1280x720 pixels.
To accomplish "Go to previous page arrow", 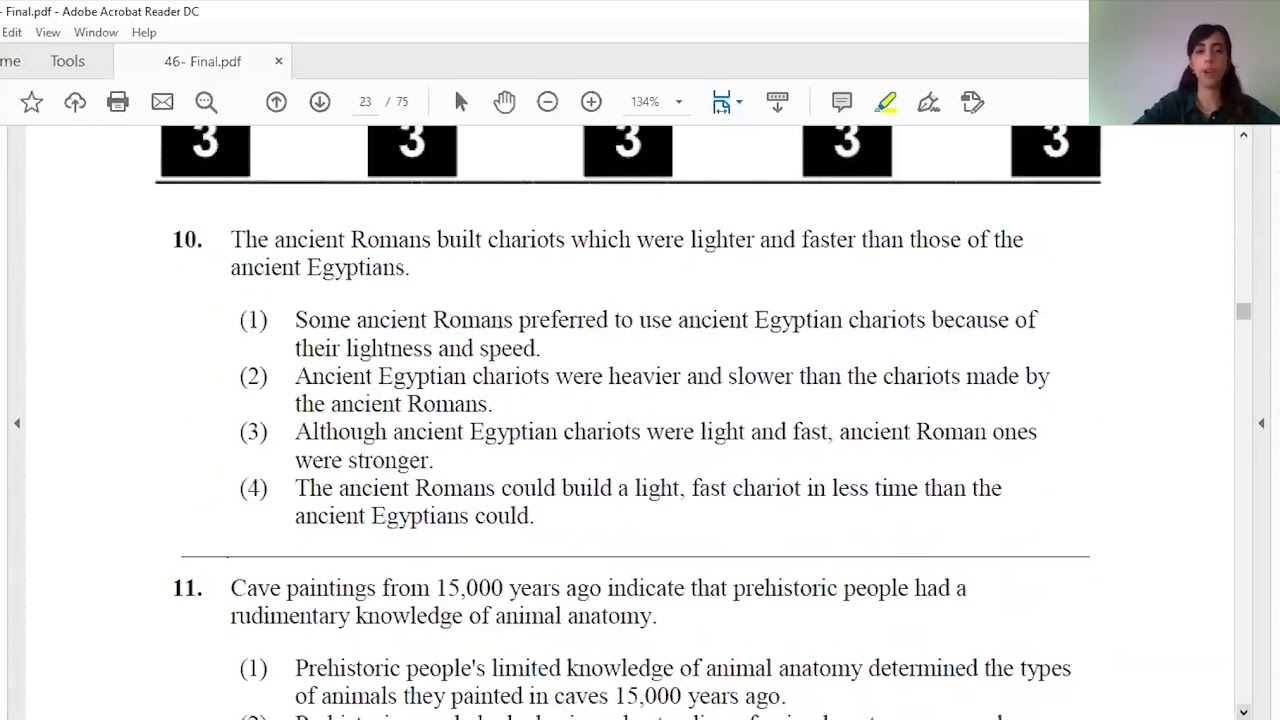I will (x=276, y=102).
